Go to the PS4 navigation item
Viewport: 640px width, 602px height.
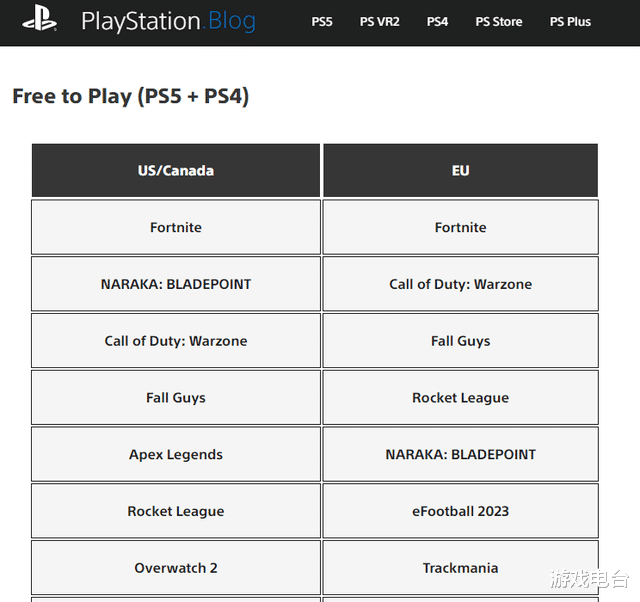coord(437,22)
